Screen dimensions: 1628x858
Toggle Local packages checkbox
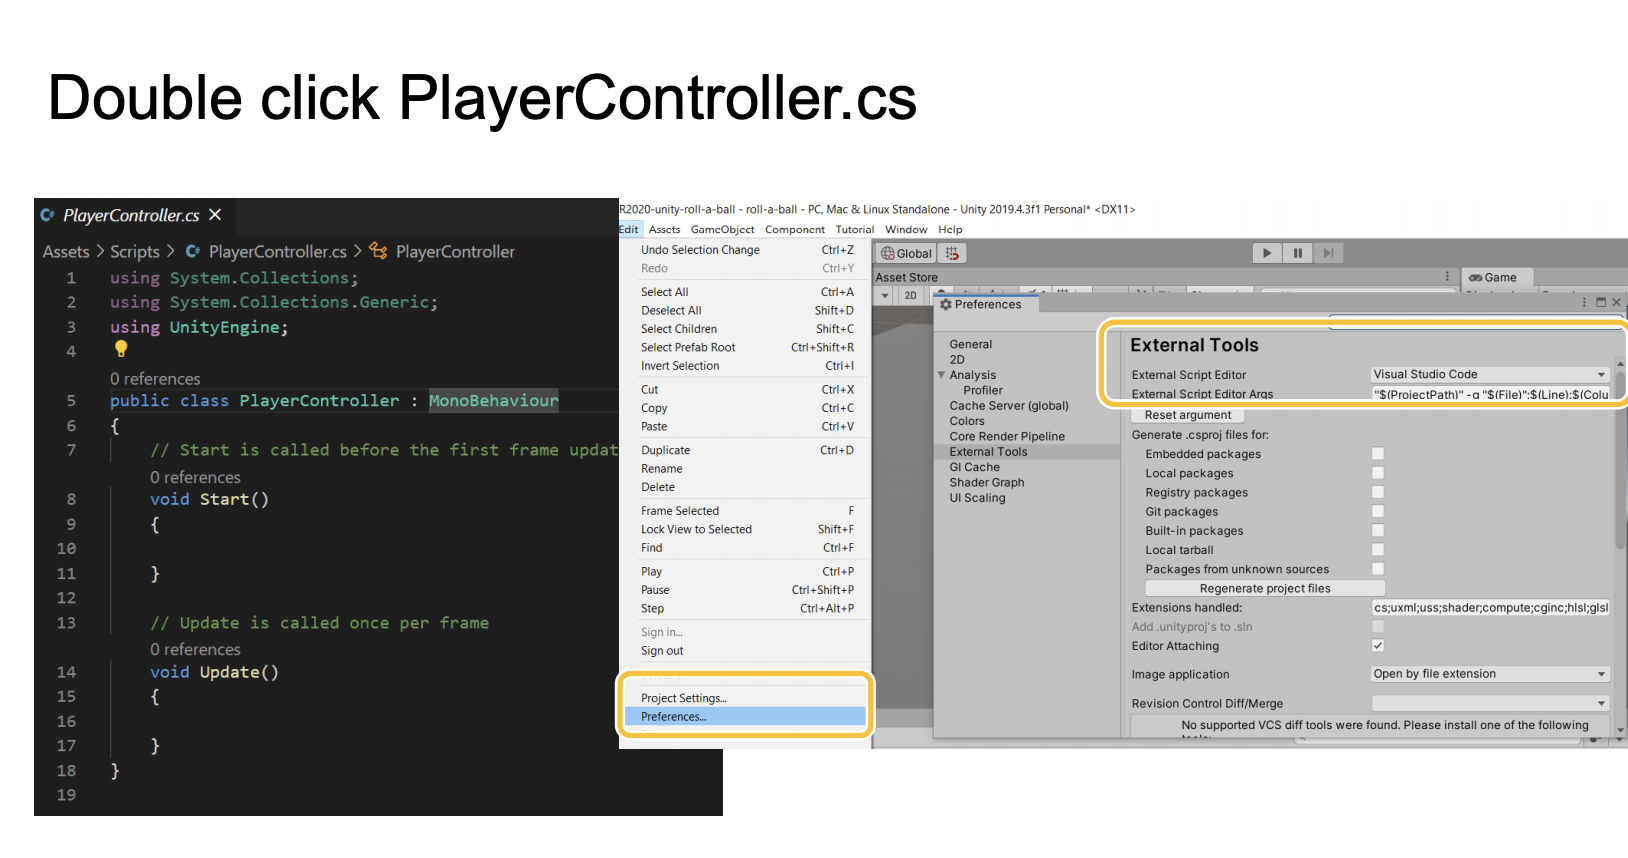1378,473
